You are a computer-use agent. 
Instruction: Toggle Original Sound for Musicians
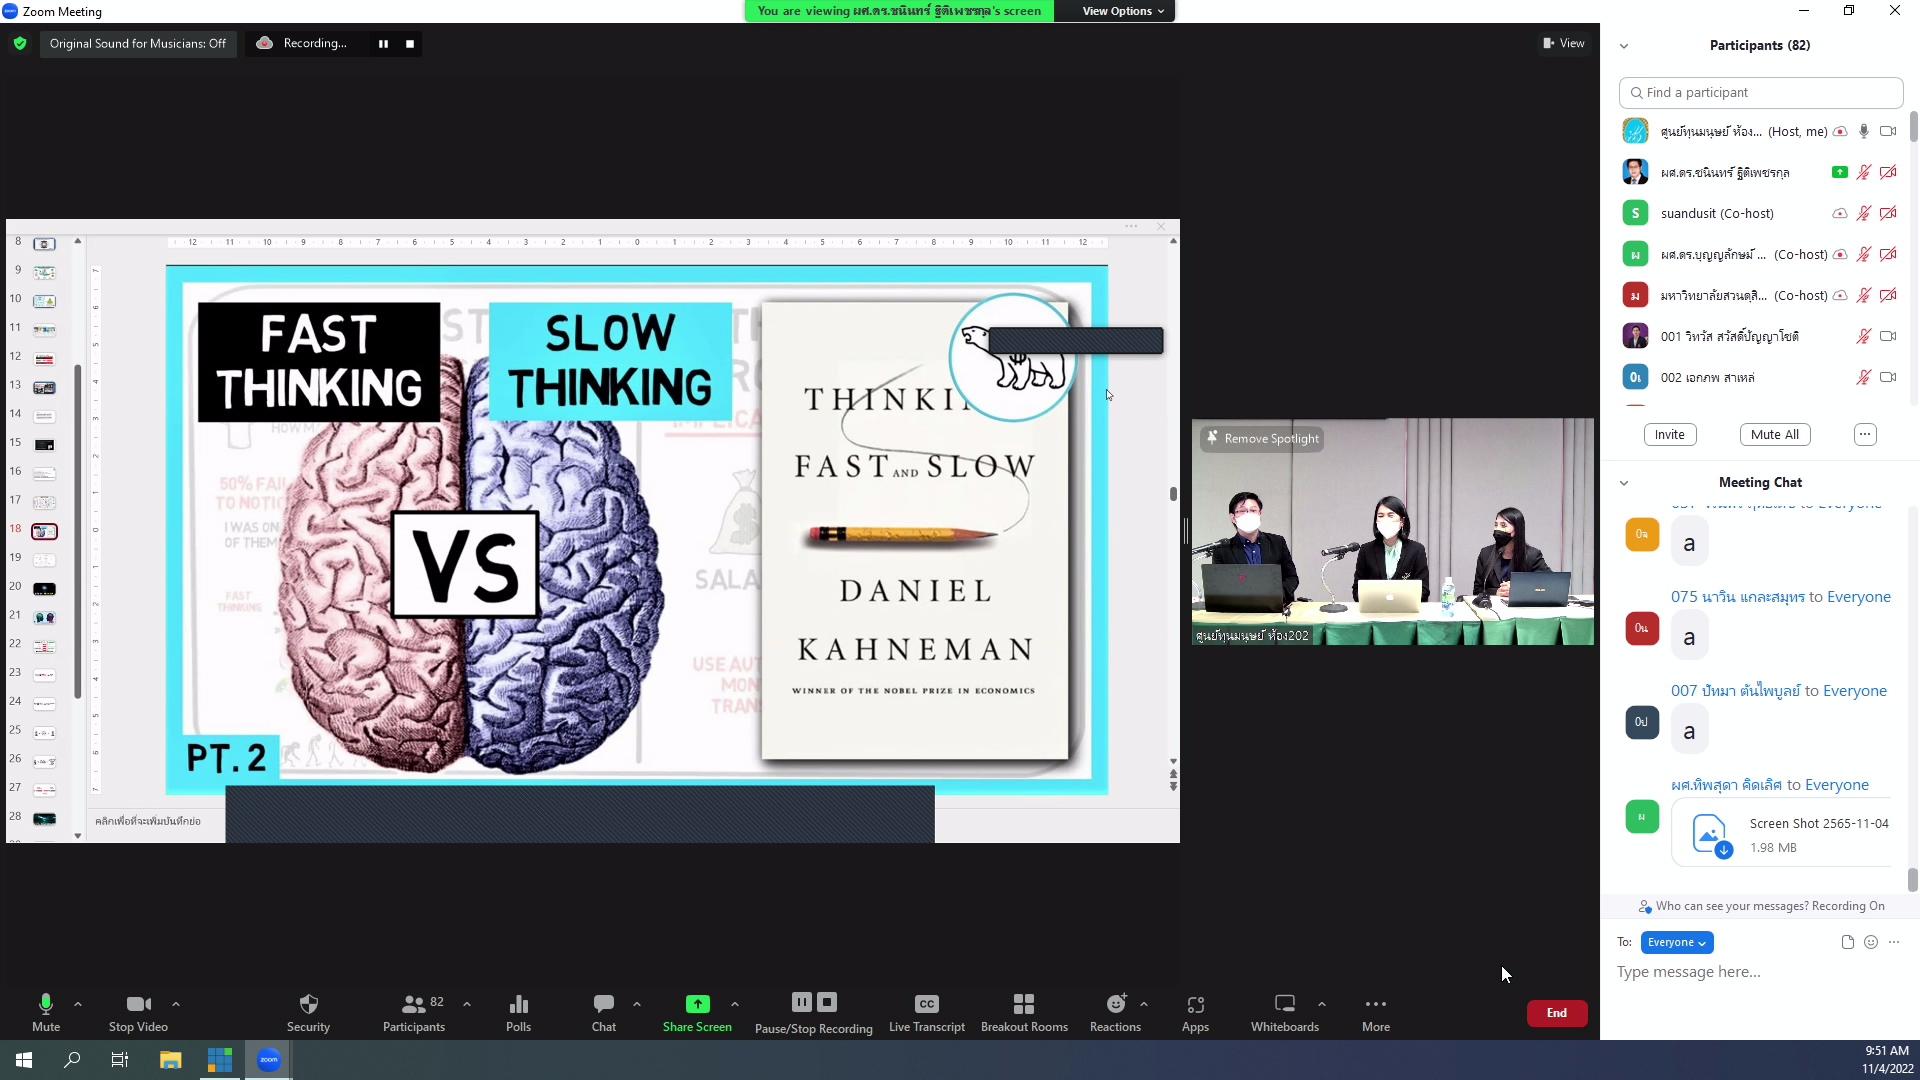coord(138,43)
